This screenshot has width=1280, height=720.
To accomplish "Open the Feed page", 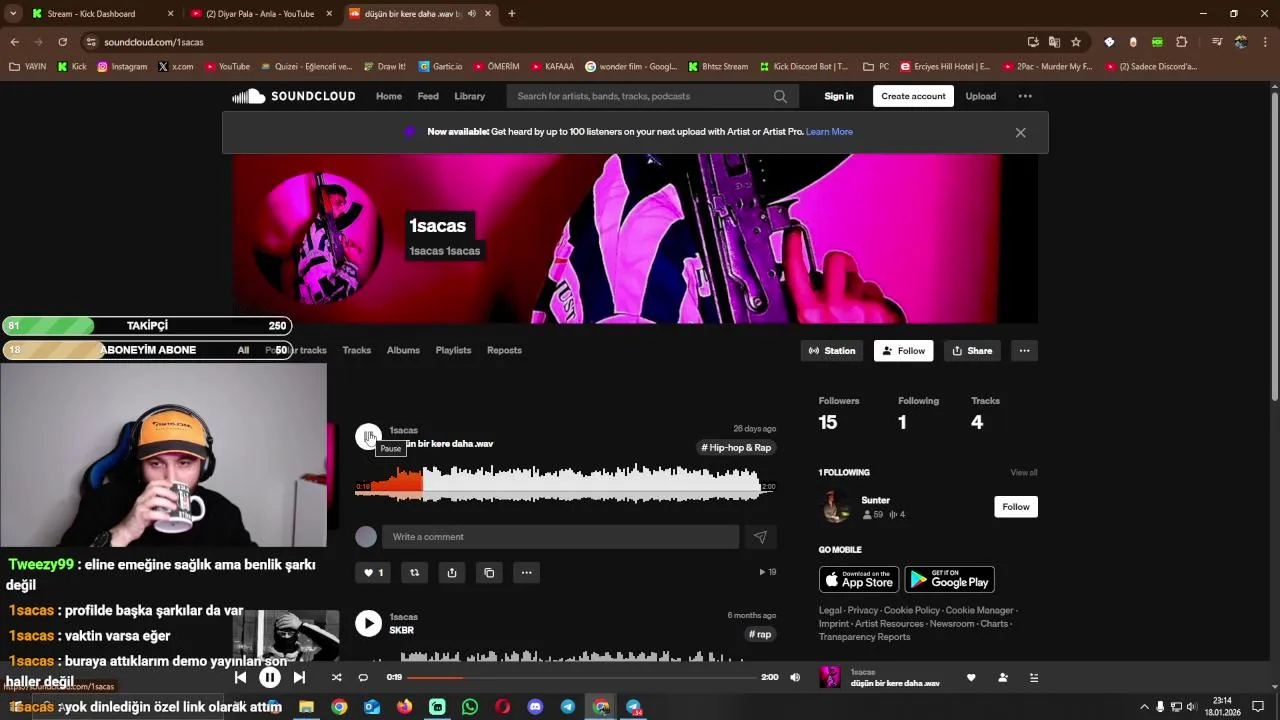I will (428, 96).
